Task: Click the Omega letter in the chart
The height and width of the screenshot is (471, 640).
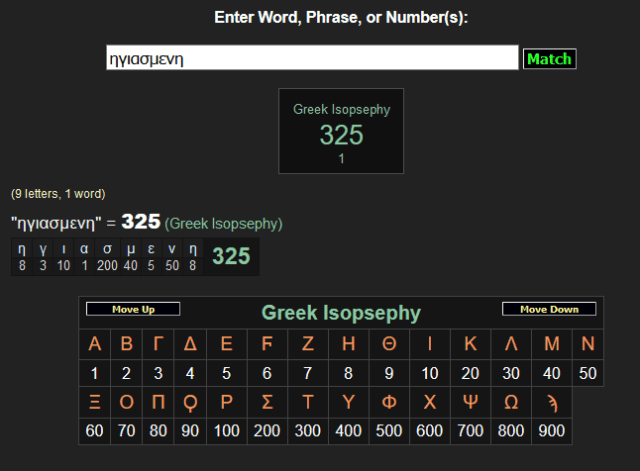Action: pyautogui.click(x=512, y=405)
